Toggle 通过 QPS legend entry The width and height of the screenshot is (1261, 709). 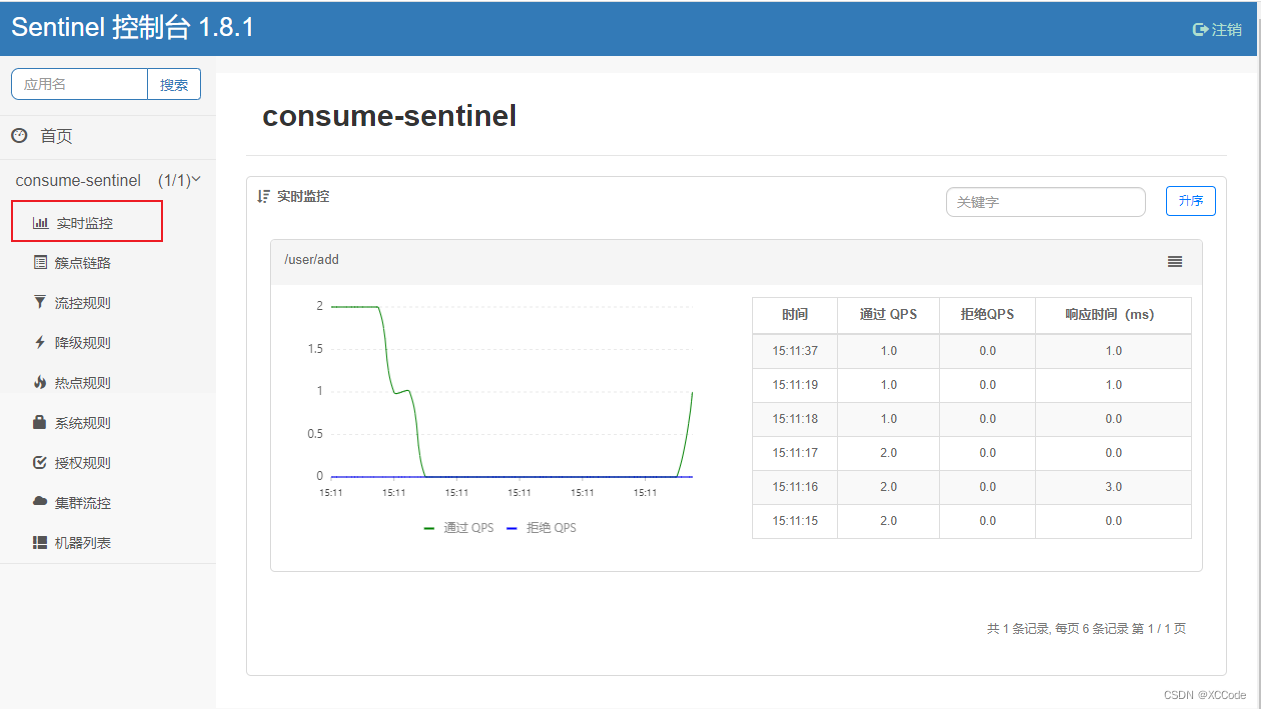459,527
